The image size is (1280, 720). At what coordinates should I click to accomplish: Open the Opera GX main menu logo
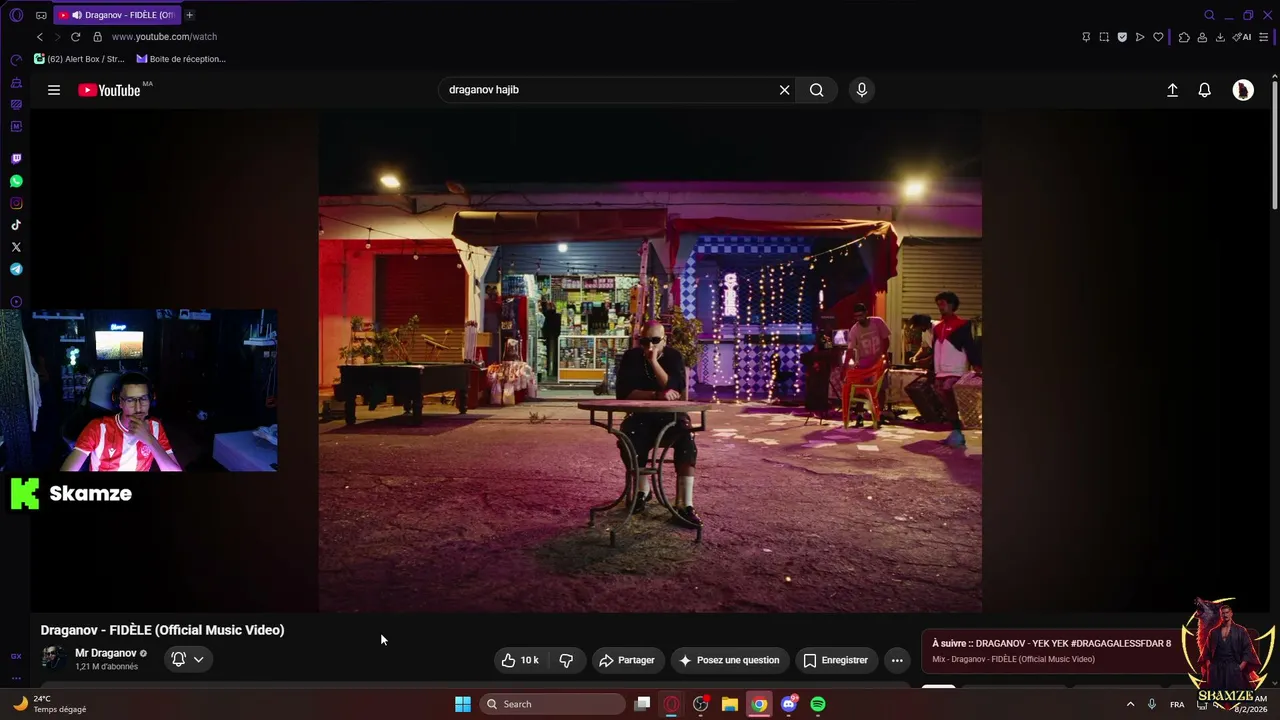[16, 15]
